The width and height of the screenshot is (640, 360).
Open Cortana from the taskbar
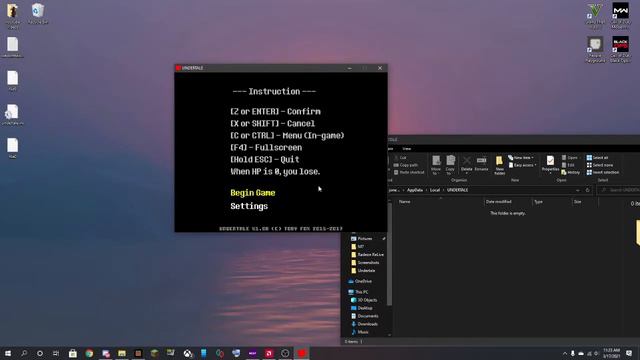click(40, 353)
